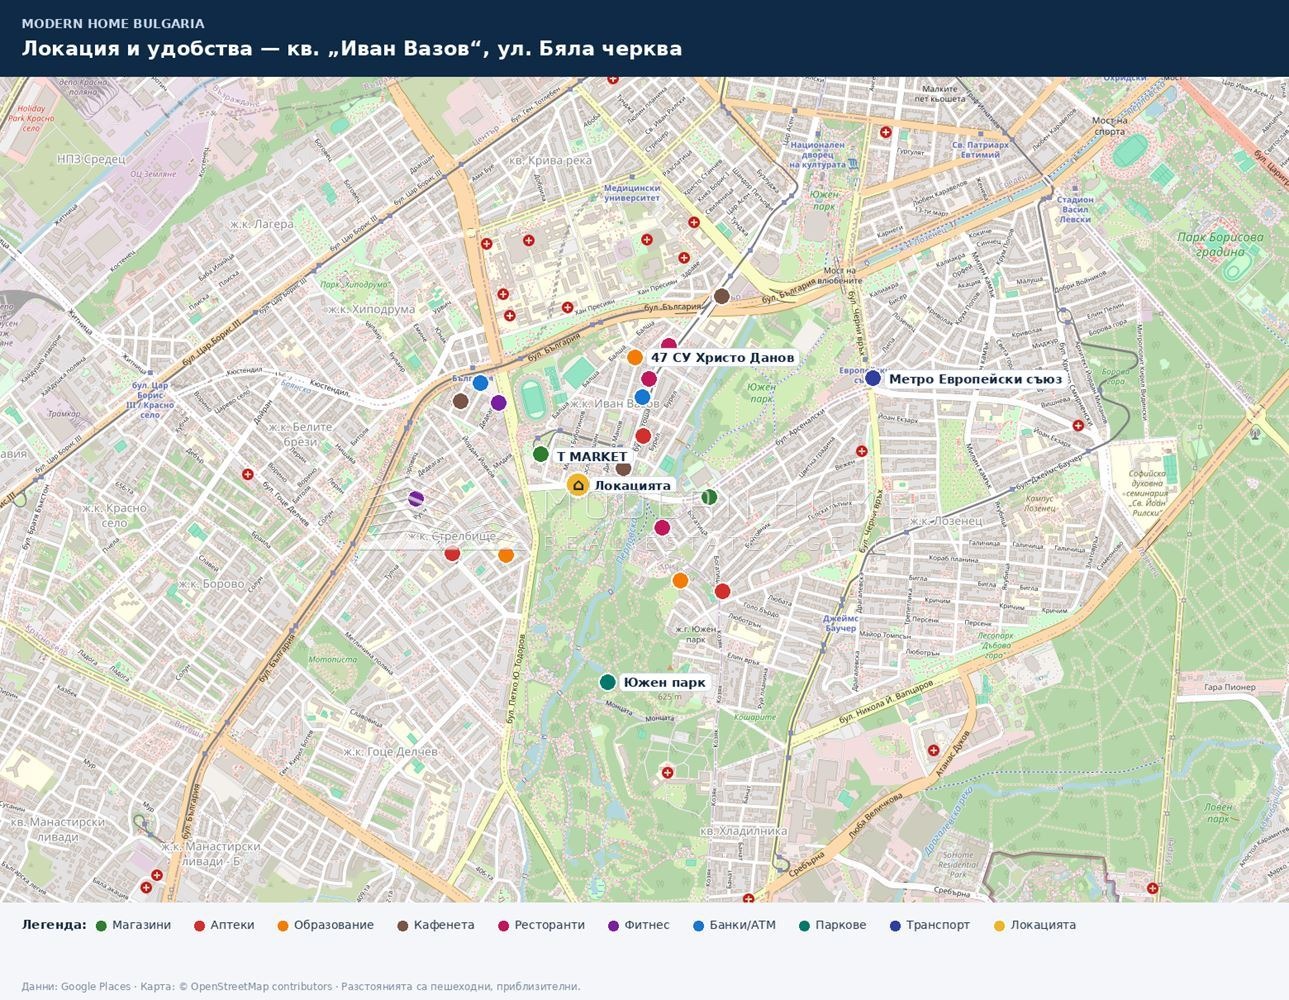Image resolution: width=1289 pixels, height=1000 pixels.
Task: Click the Фитнес legend label
Action: 647,925
